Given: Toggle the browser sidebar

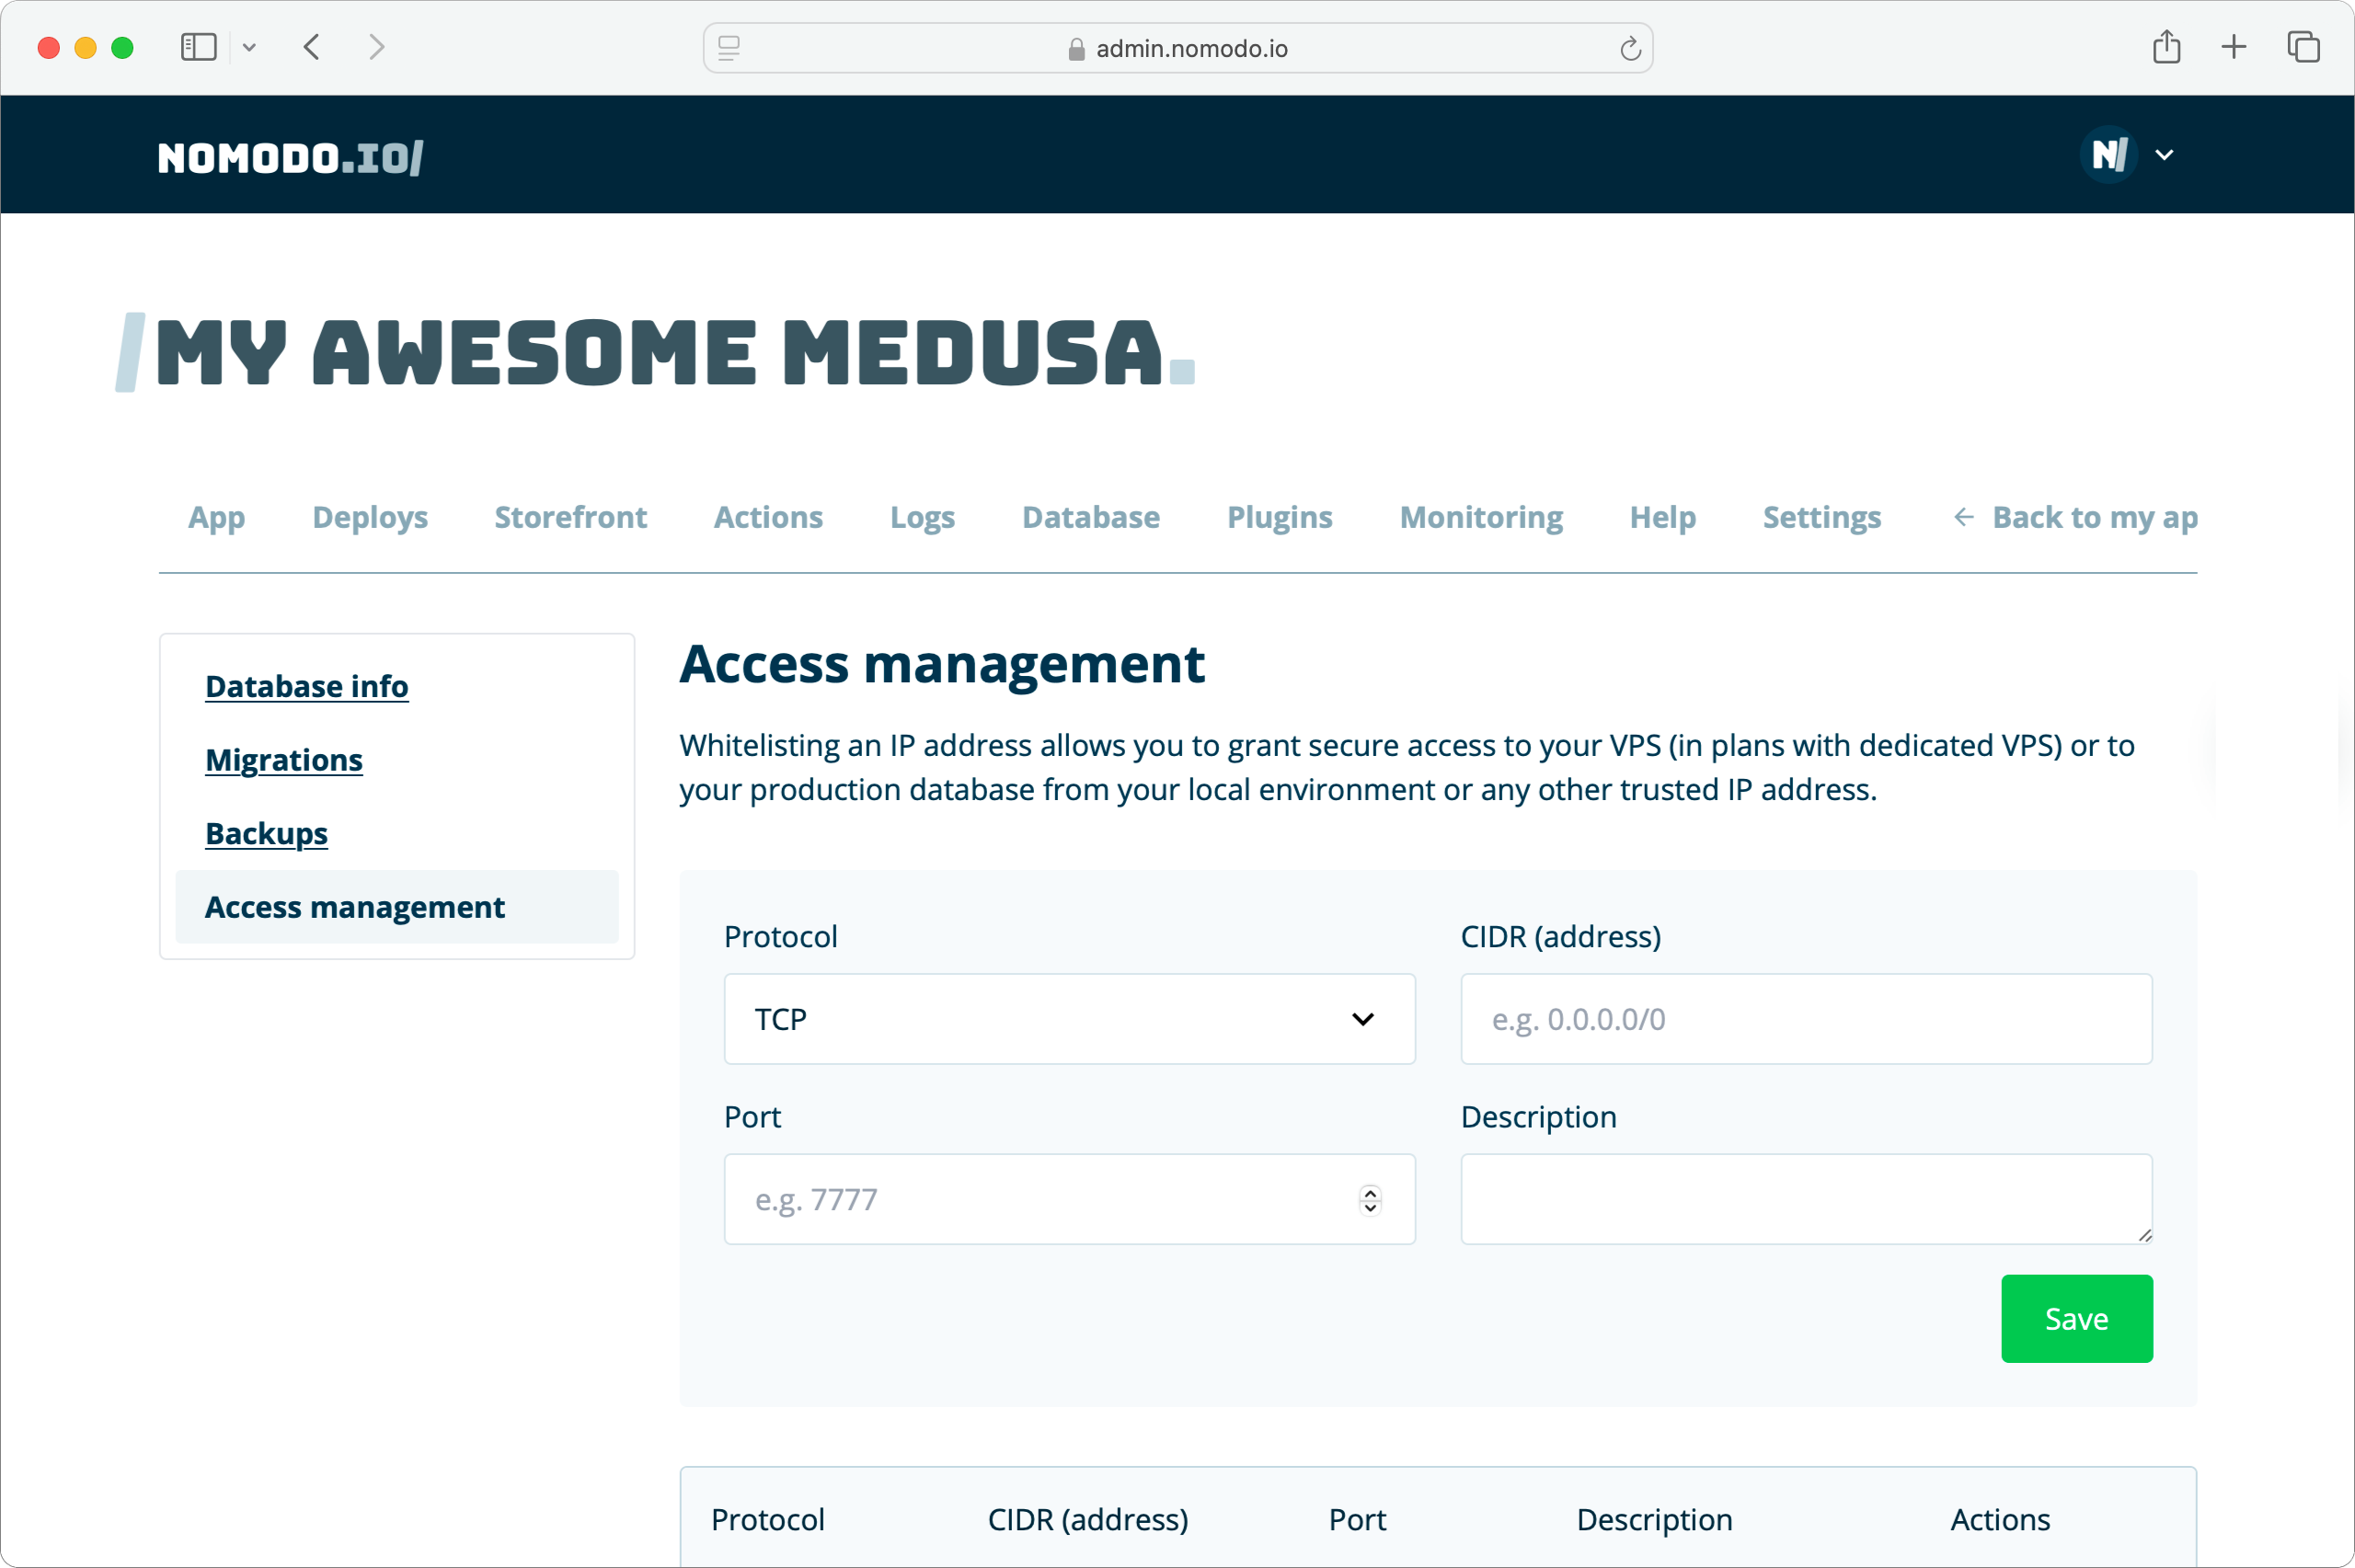Looking at the screenshot, I should [198, 46].
